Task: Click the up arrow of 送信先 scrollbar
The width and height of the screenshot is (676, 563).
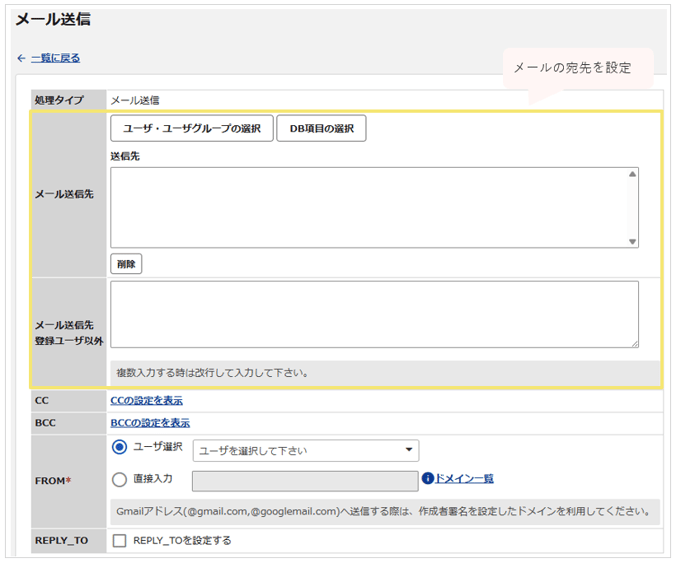Action: [632, 174]
